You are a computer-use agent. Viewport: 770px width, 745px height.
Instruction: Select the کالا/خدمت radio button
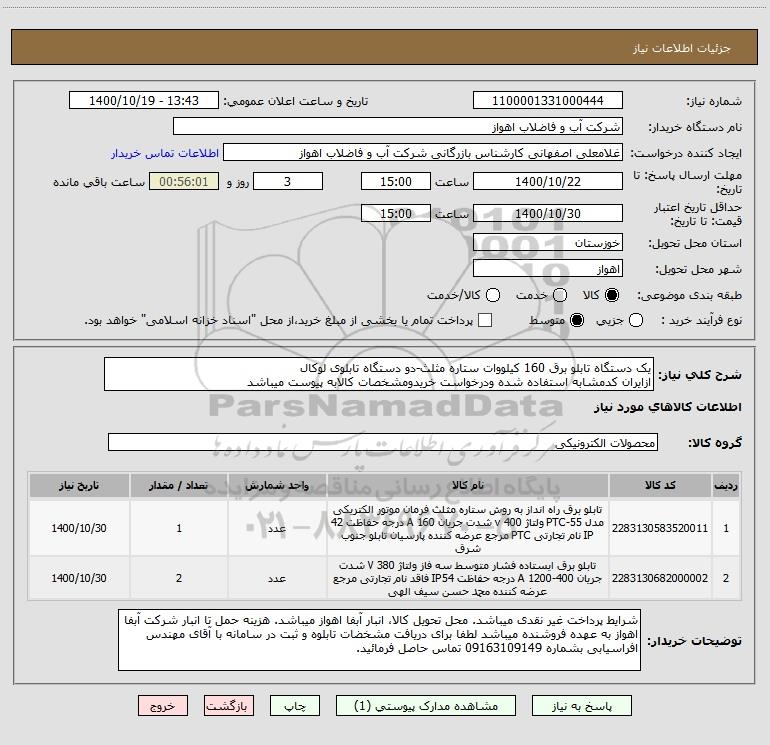point(493,295)
